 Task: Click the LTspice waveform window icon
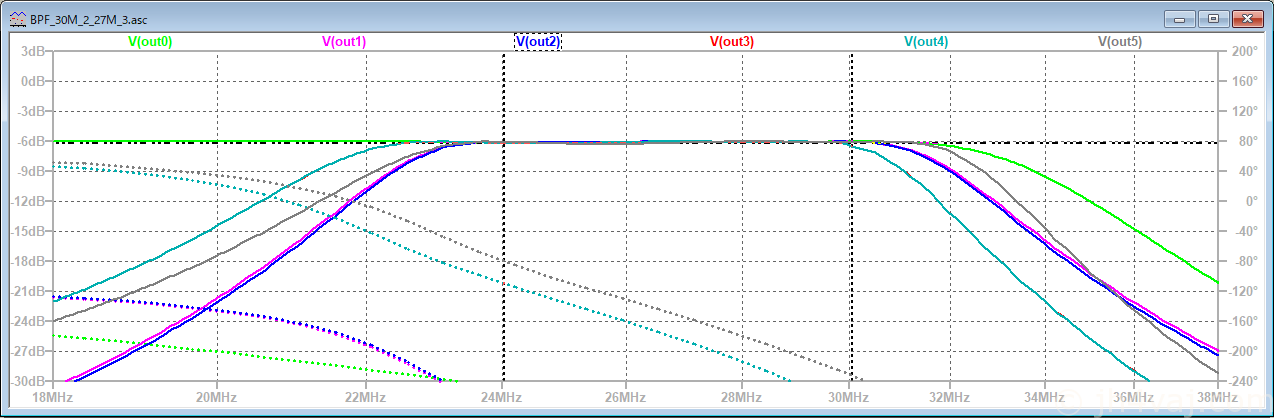(x=18, y=18)
